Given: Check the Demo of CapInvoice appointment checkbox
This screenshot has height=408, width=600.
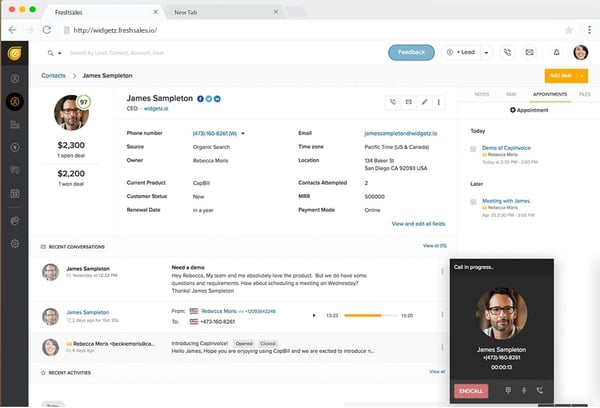Looking at the screenshot, I should point(473,149).
